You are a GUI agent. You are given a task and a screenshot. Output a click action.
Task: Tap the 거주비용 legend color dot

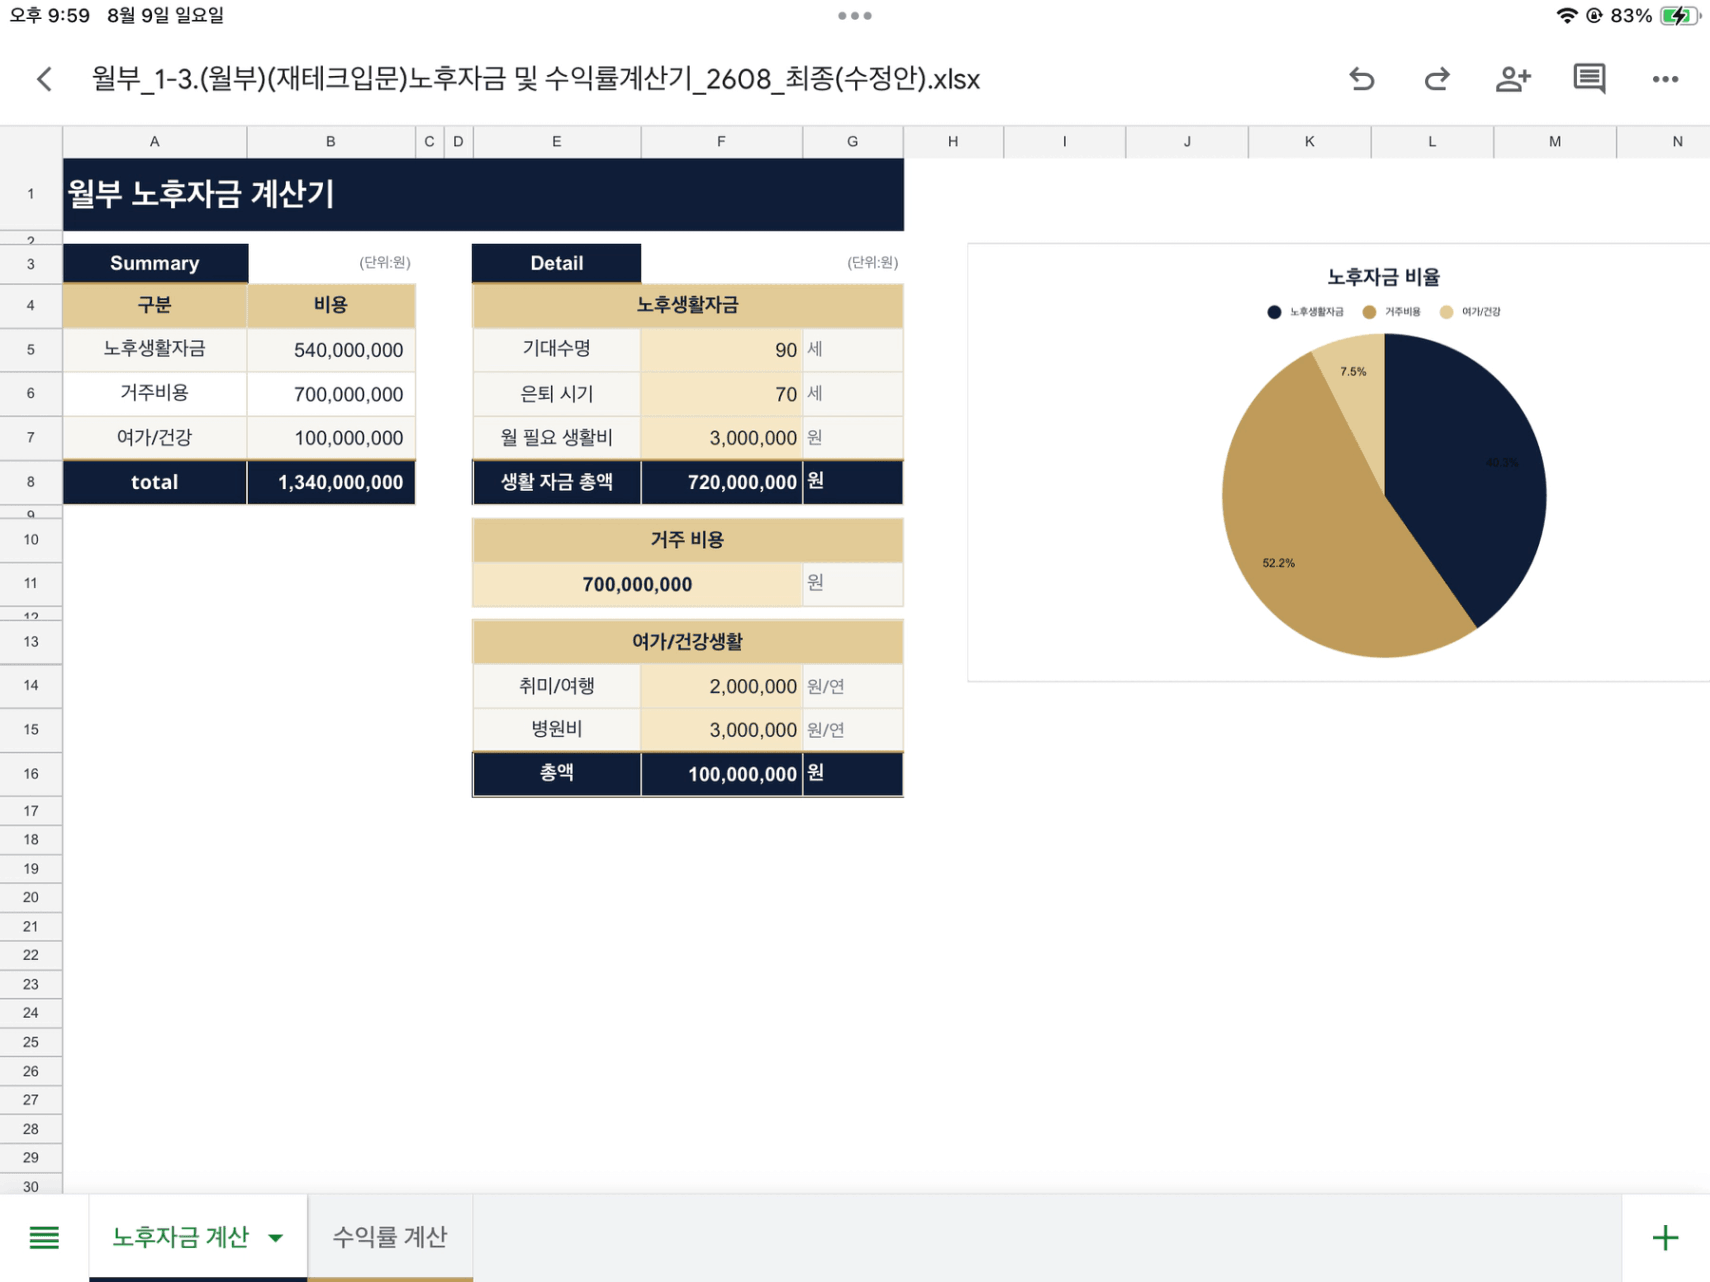point(1369,312)
